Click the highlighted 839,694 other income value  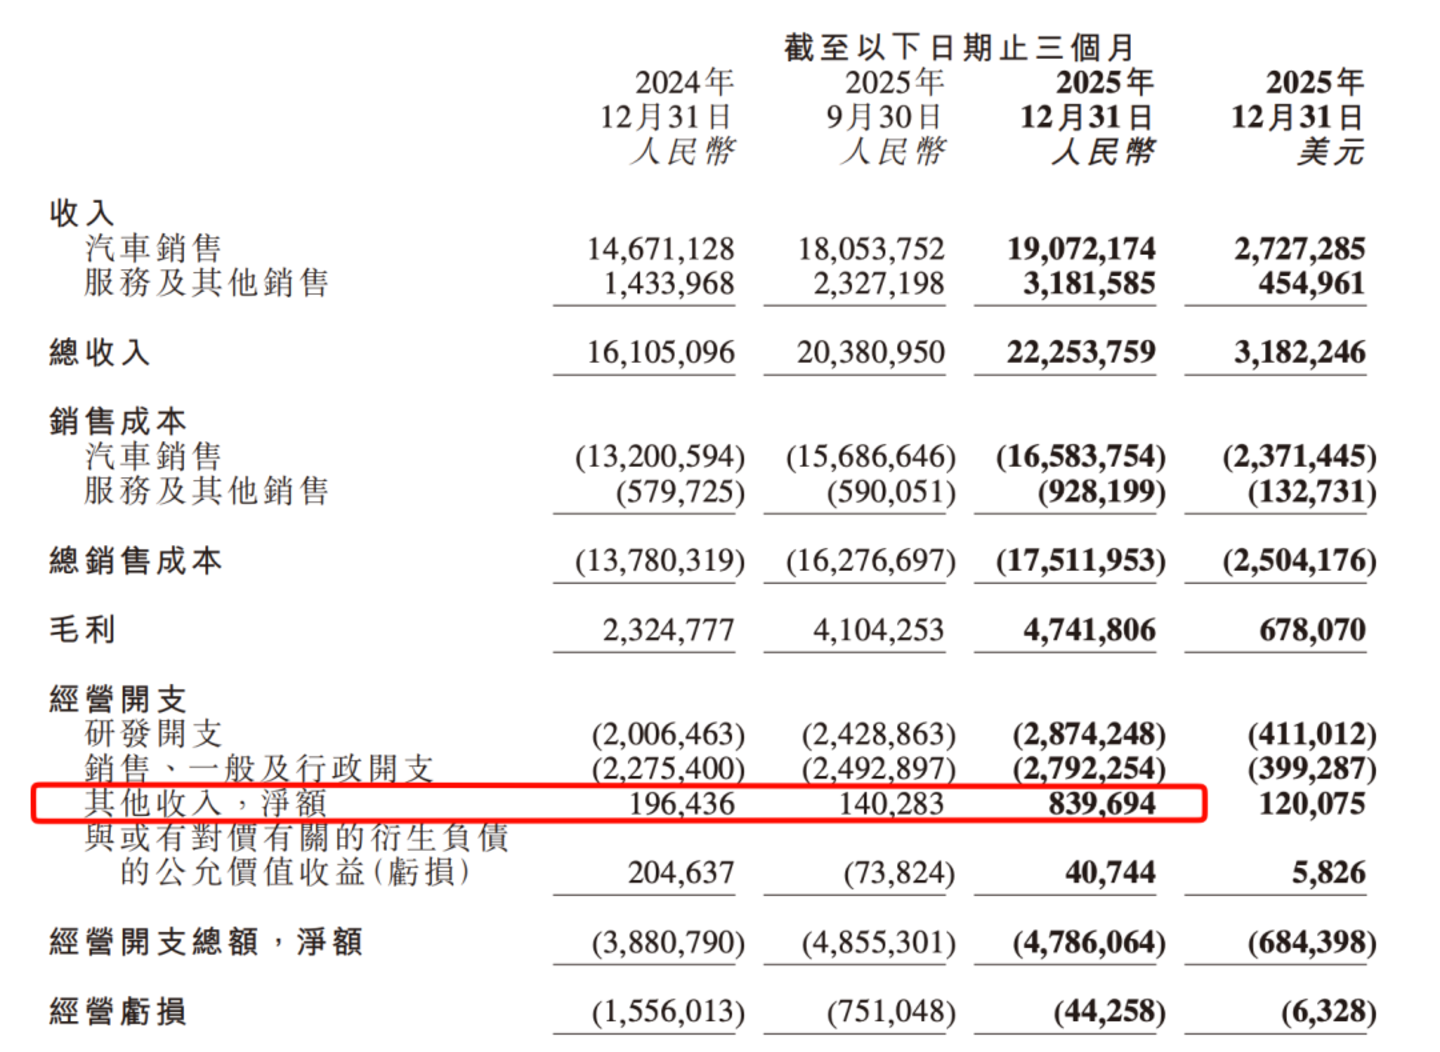point(1102,803)
